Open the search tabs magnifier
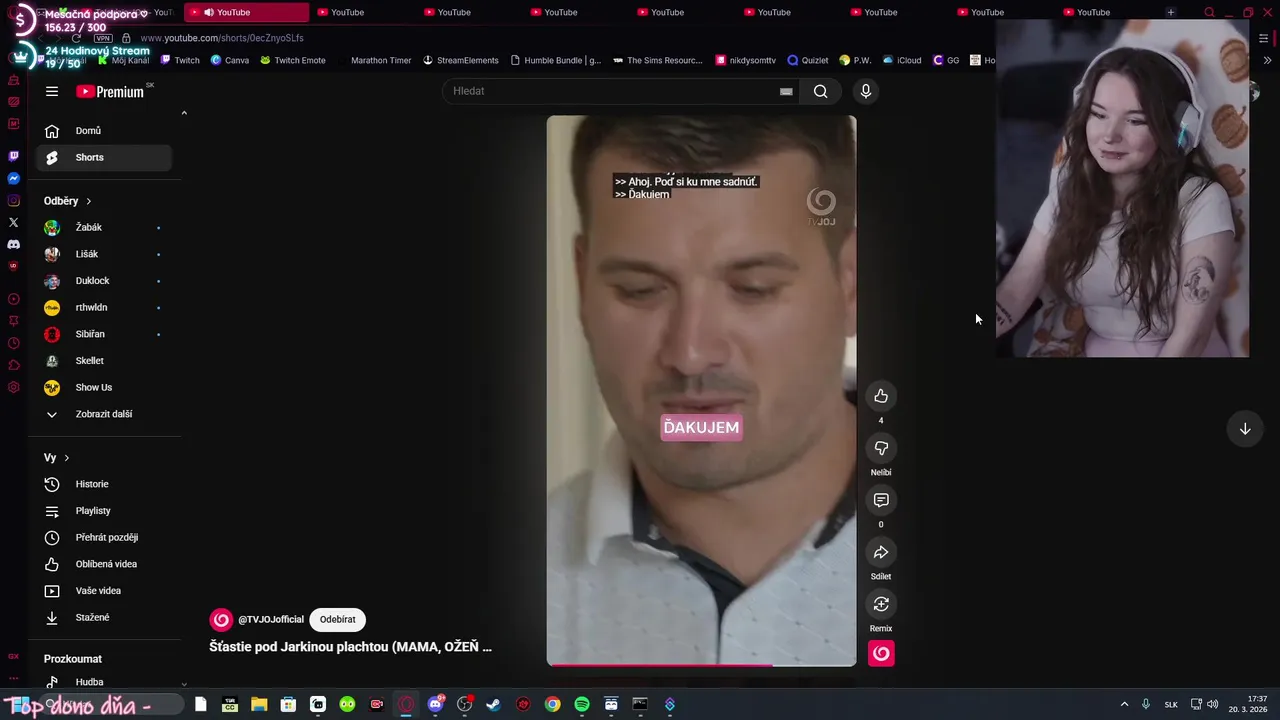The width and height of the screenshot is (1280, 720). (1209, 12)
